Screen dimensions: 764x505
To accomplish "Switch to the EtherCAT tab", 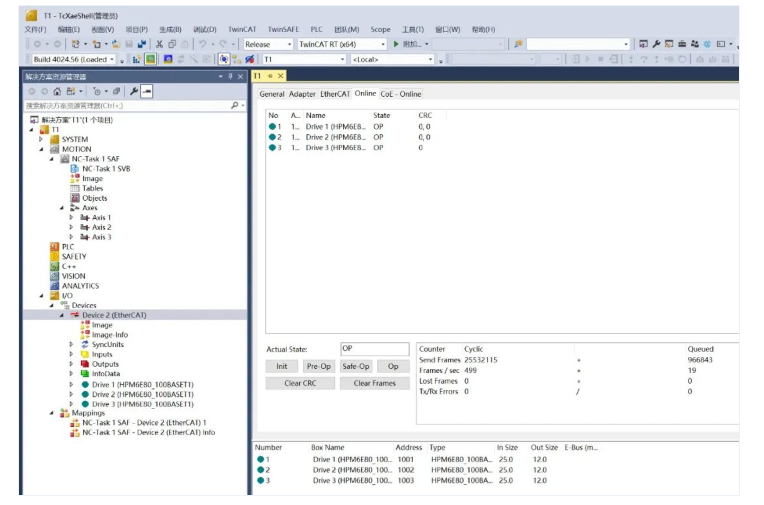I will [x=335, y=94].
